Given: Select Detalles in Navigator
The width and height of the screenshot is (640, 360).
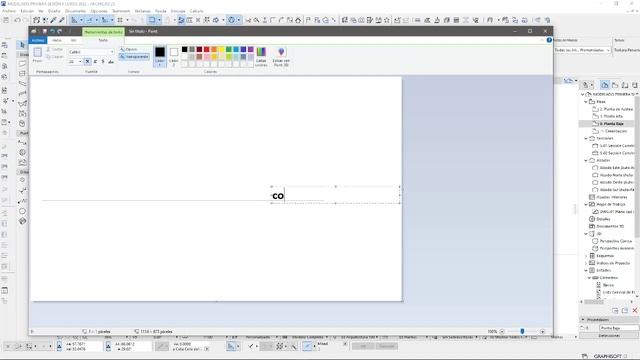Looking at the screenshot, I should (x=600, y=219).
